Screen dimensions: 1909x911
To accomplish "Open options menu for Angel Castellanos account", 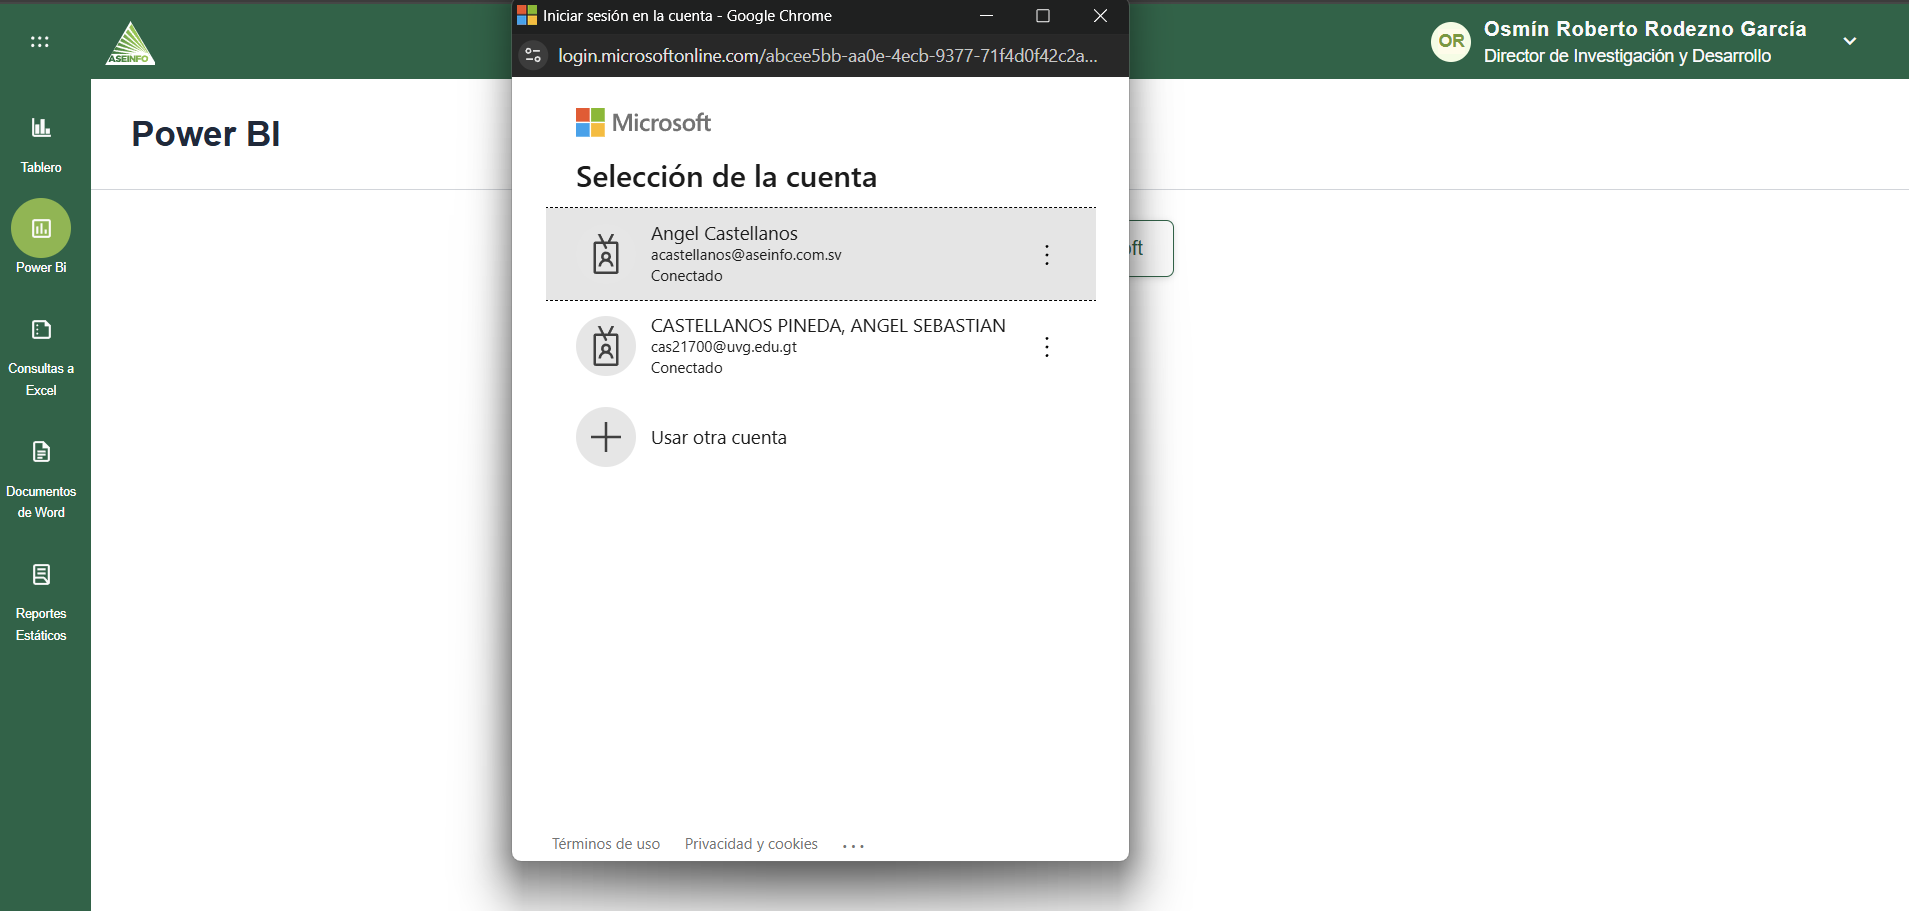I will point(1047,255).
